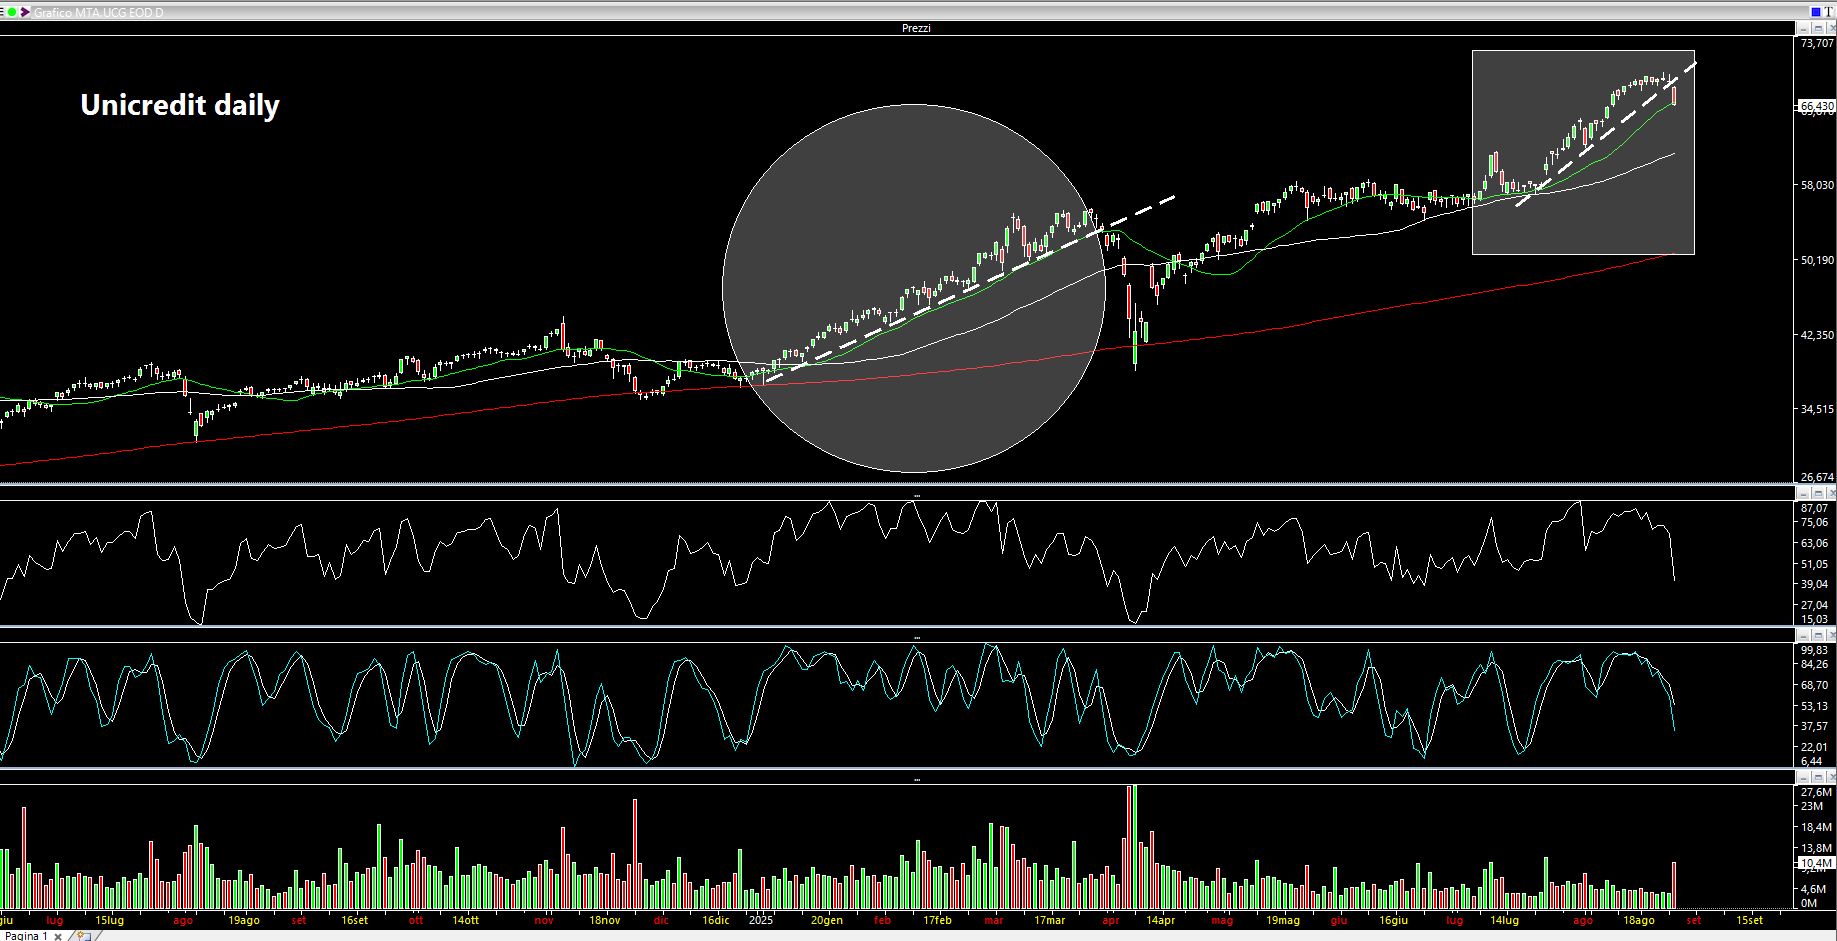Image resolution: width=1837 pixels, height=941 pixels.
Task: Click the 15set date axis label
Action: coord(1749,920)
